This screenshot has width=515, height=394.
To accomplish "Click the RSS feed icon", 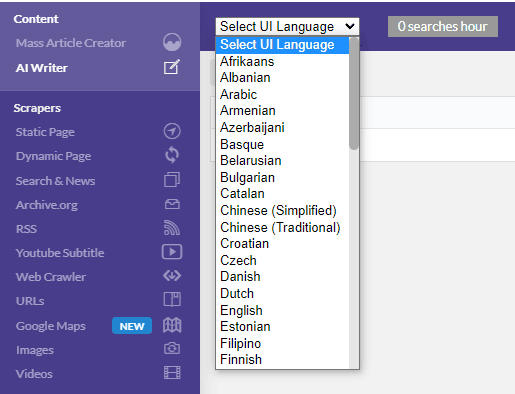I will coord(172,228).
